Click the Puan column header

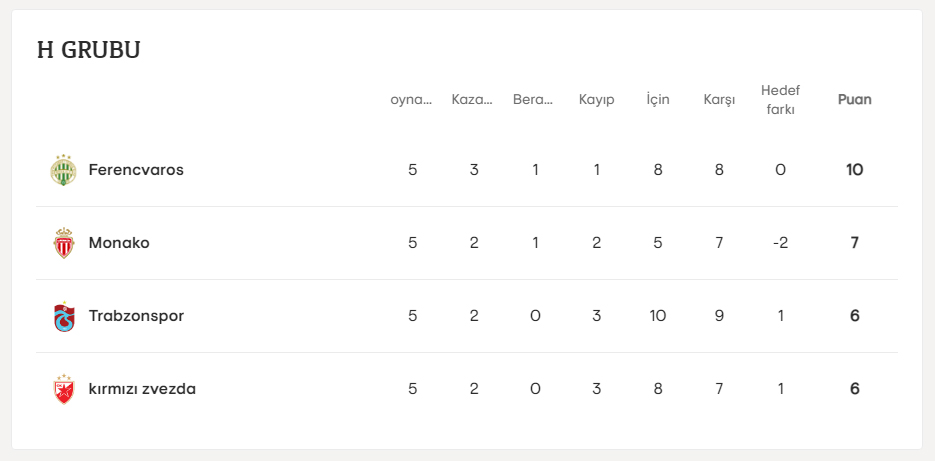(854, 100)
